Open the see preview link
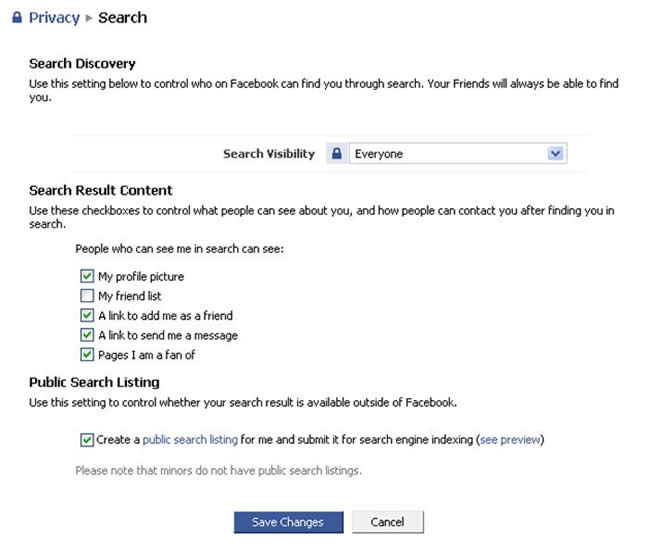 click(510, 440)
